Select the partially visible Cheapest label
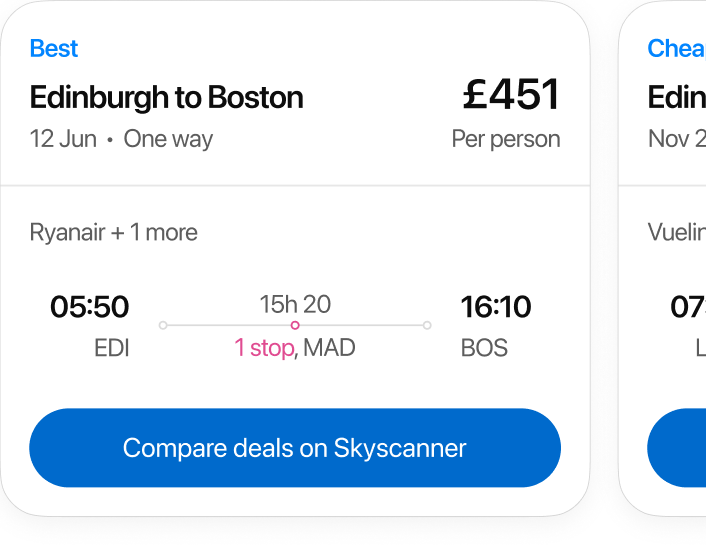Image resolution: width=706 pixels, height=549 pixels. (677, 49)
